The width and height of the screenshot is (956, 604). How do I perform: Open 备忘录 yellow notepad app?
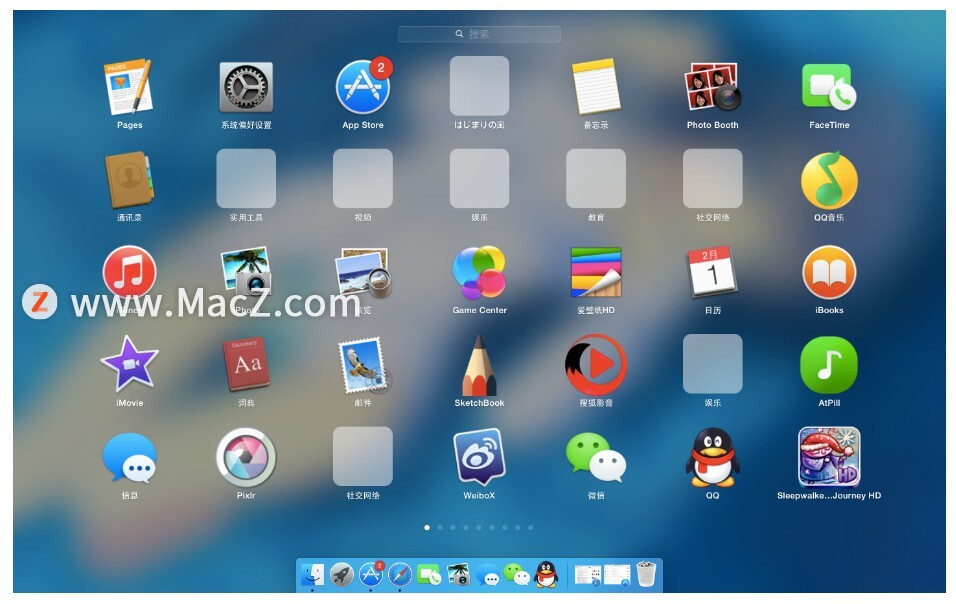click(x=596, y=87)
